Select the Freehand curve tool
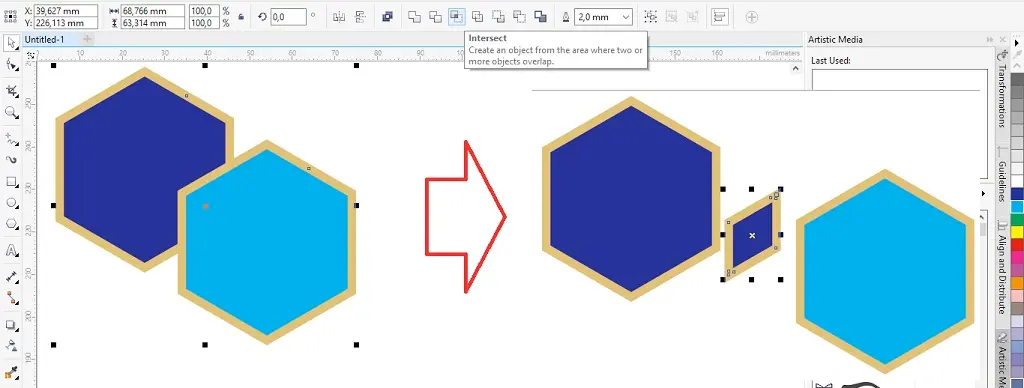Screen dimensions: 1024x388 click(x=11, y=138)
